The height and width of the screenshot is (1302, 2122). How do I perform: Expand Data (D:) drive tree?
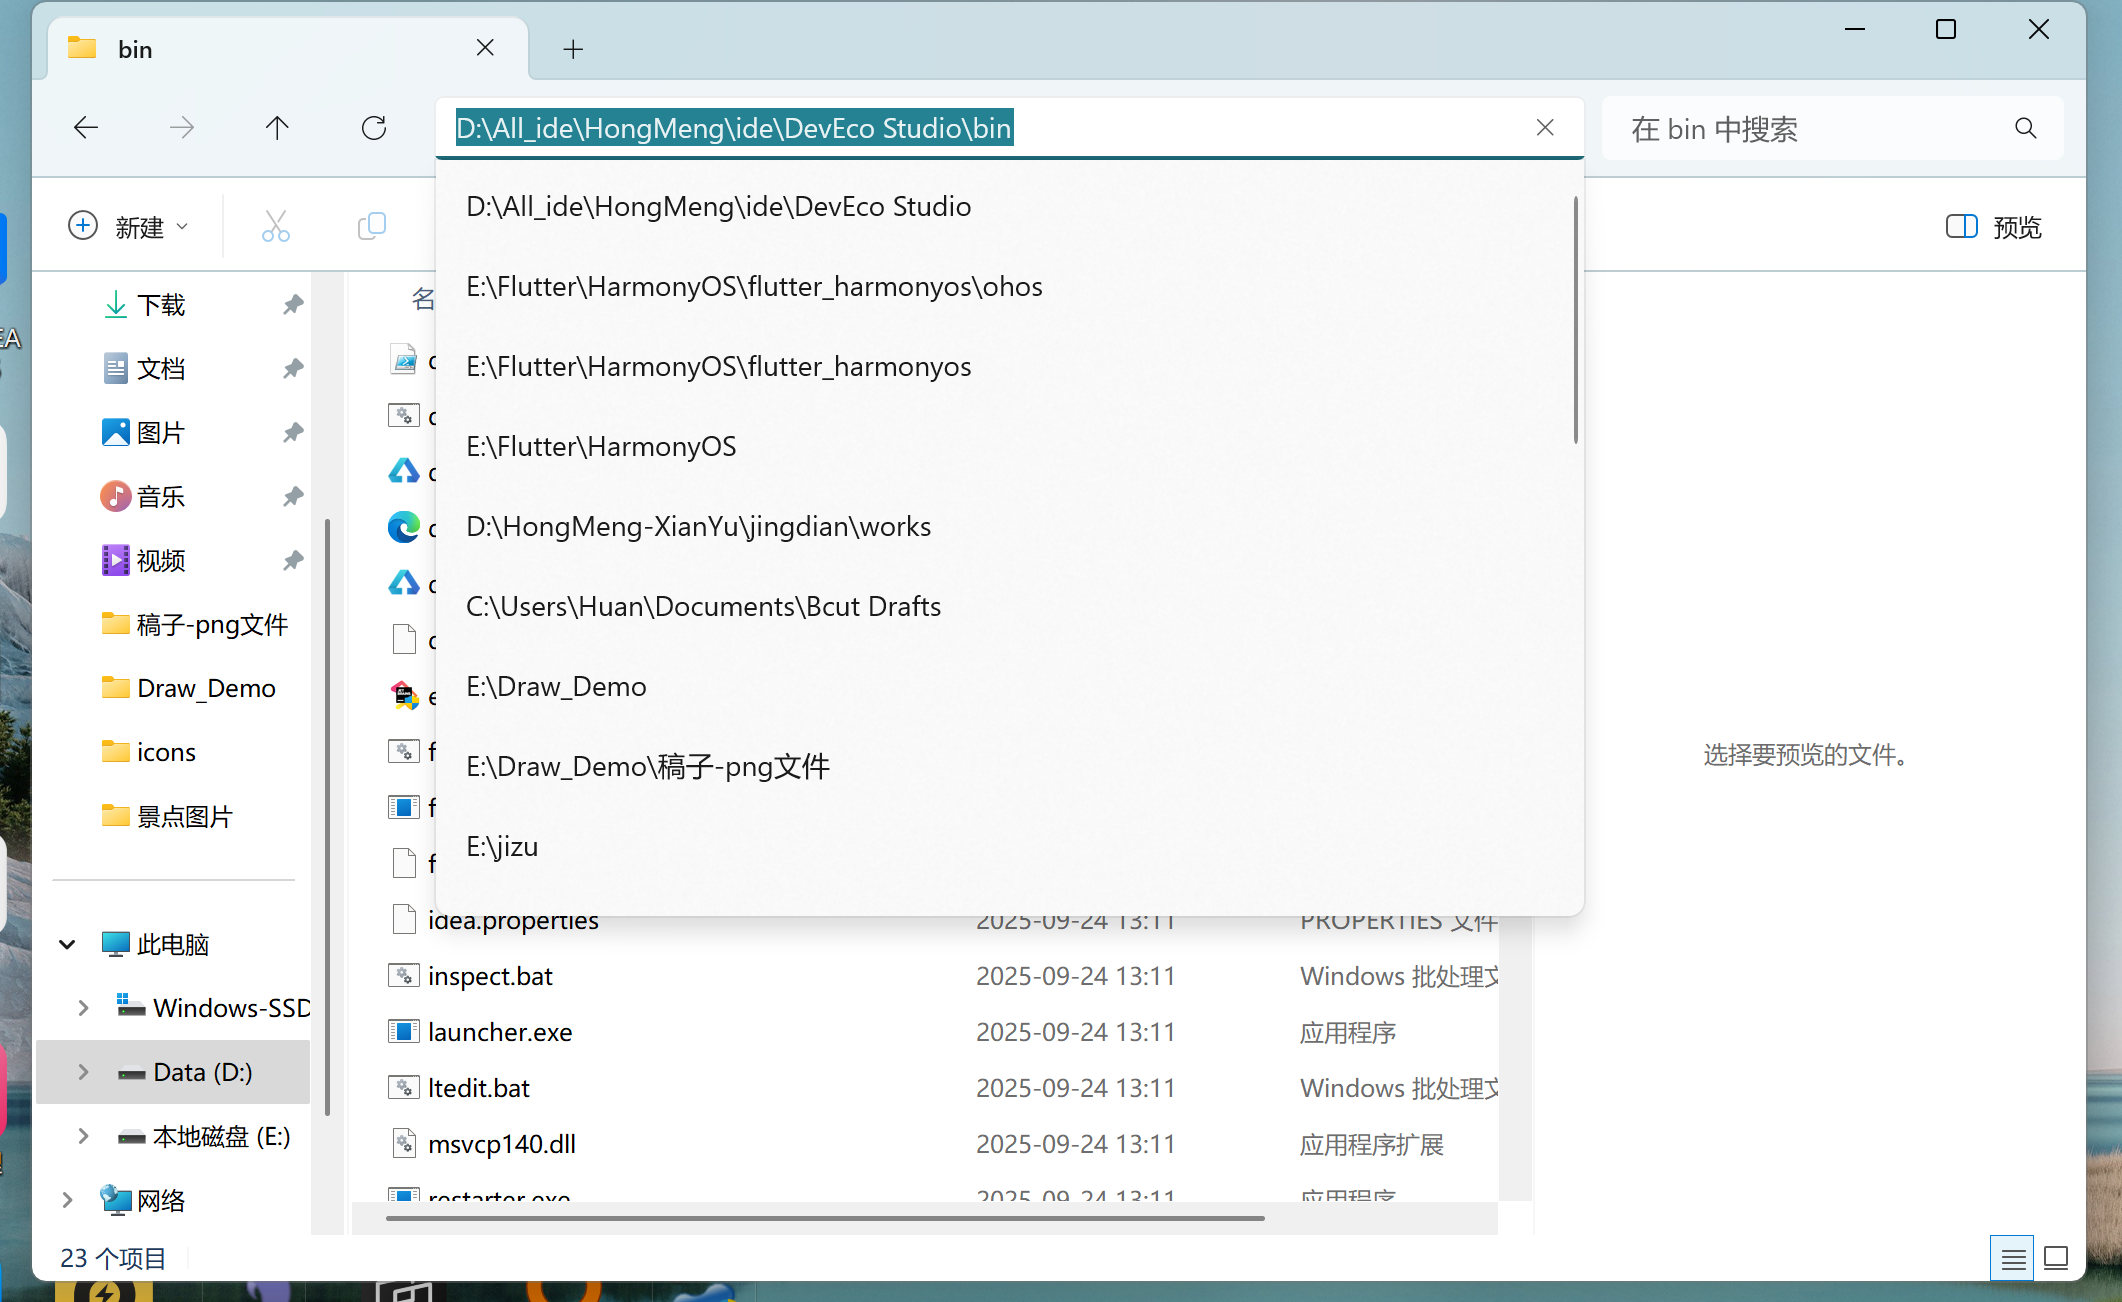coord(84,1072)
